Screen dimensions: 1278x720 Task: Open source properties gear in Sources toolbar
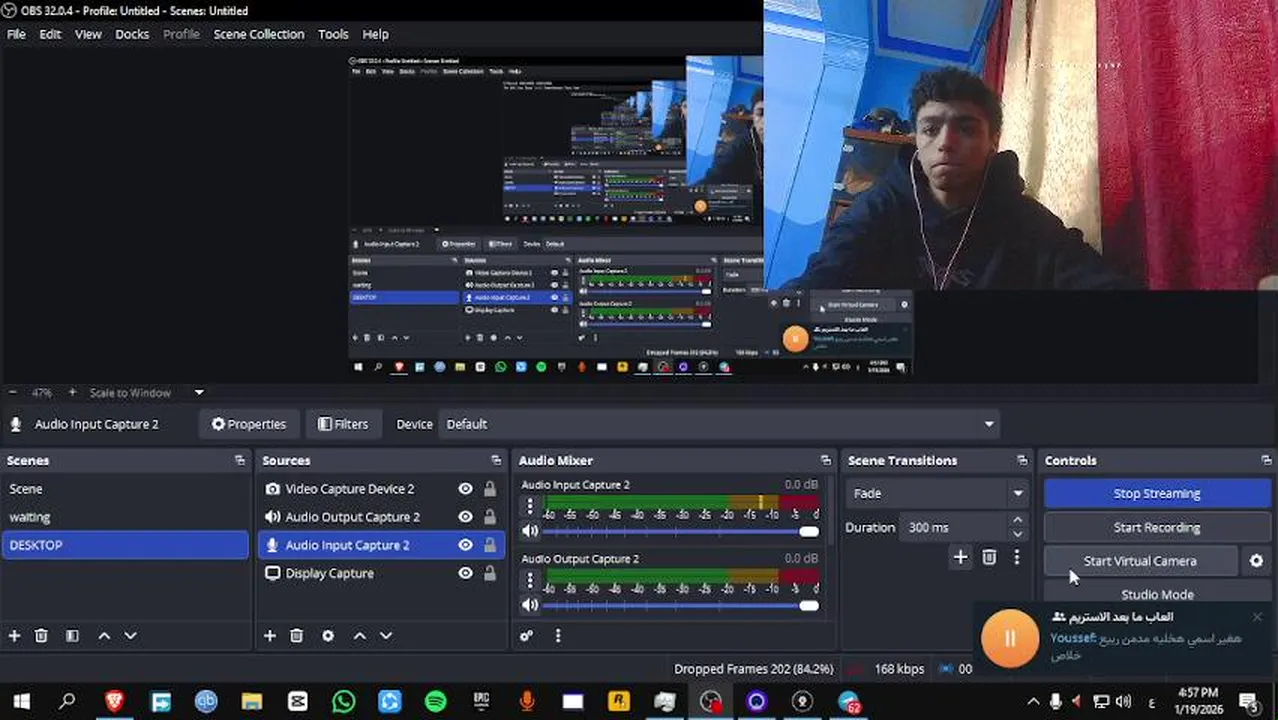coord(328,636)
